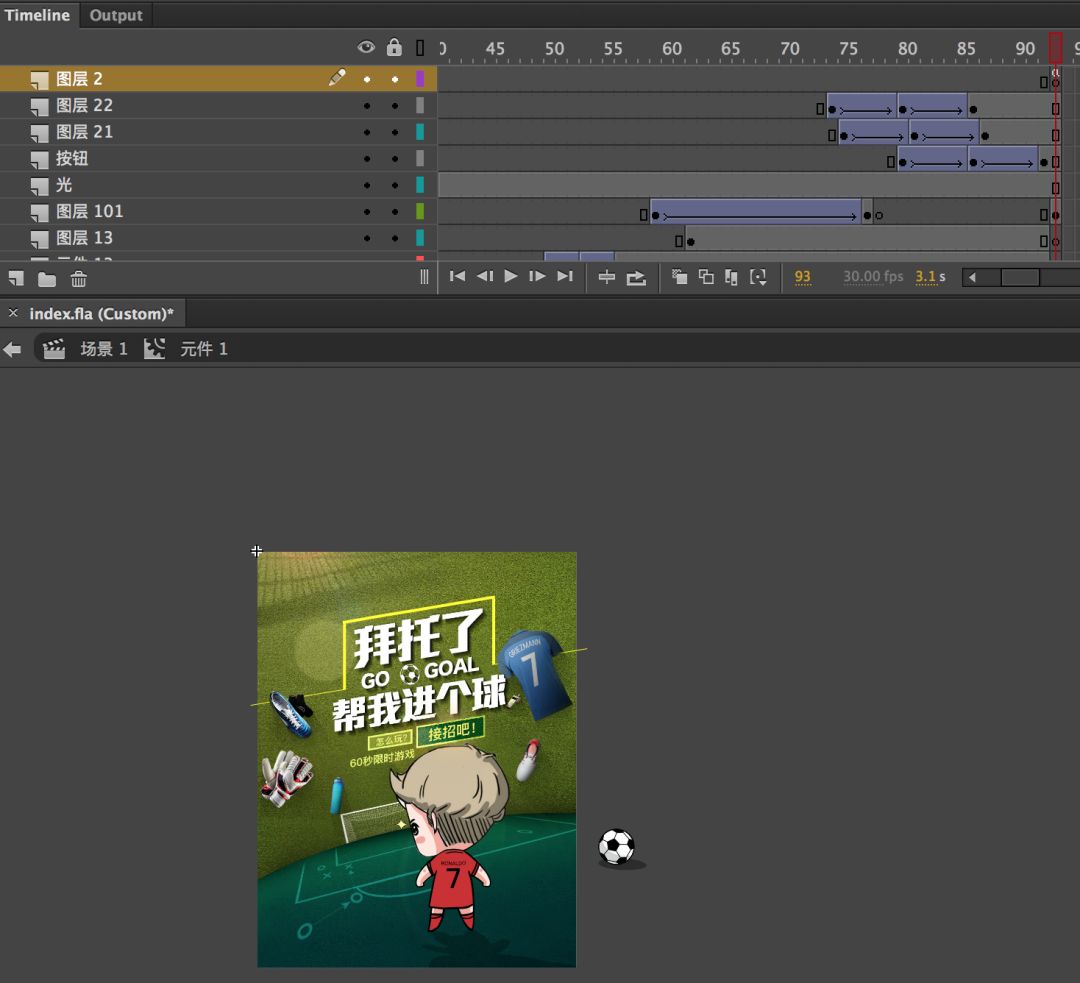Click the show all layers as outlines icon
This screenshot has height=983, width=1080.
pos(420,48)
